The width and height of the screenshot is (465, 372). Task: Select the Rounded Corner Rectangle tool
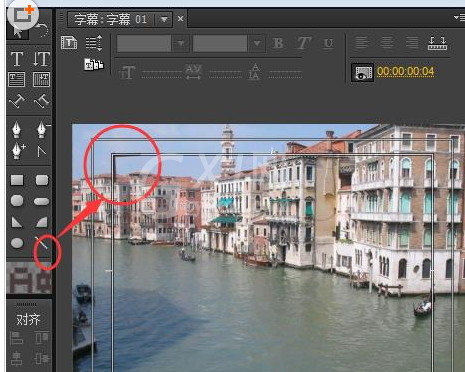click(x=42, y=180)
